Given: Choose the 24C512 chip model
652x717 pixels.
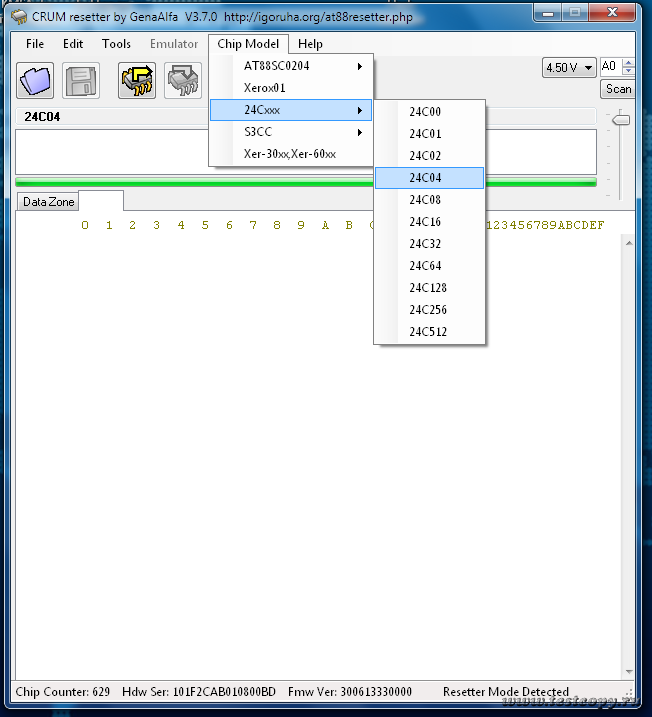Looking at the screenshot, I should [x=428, y=332].
